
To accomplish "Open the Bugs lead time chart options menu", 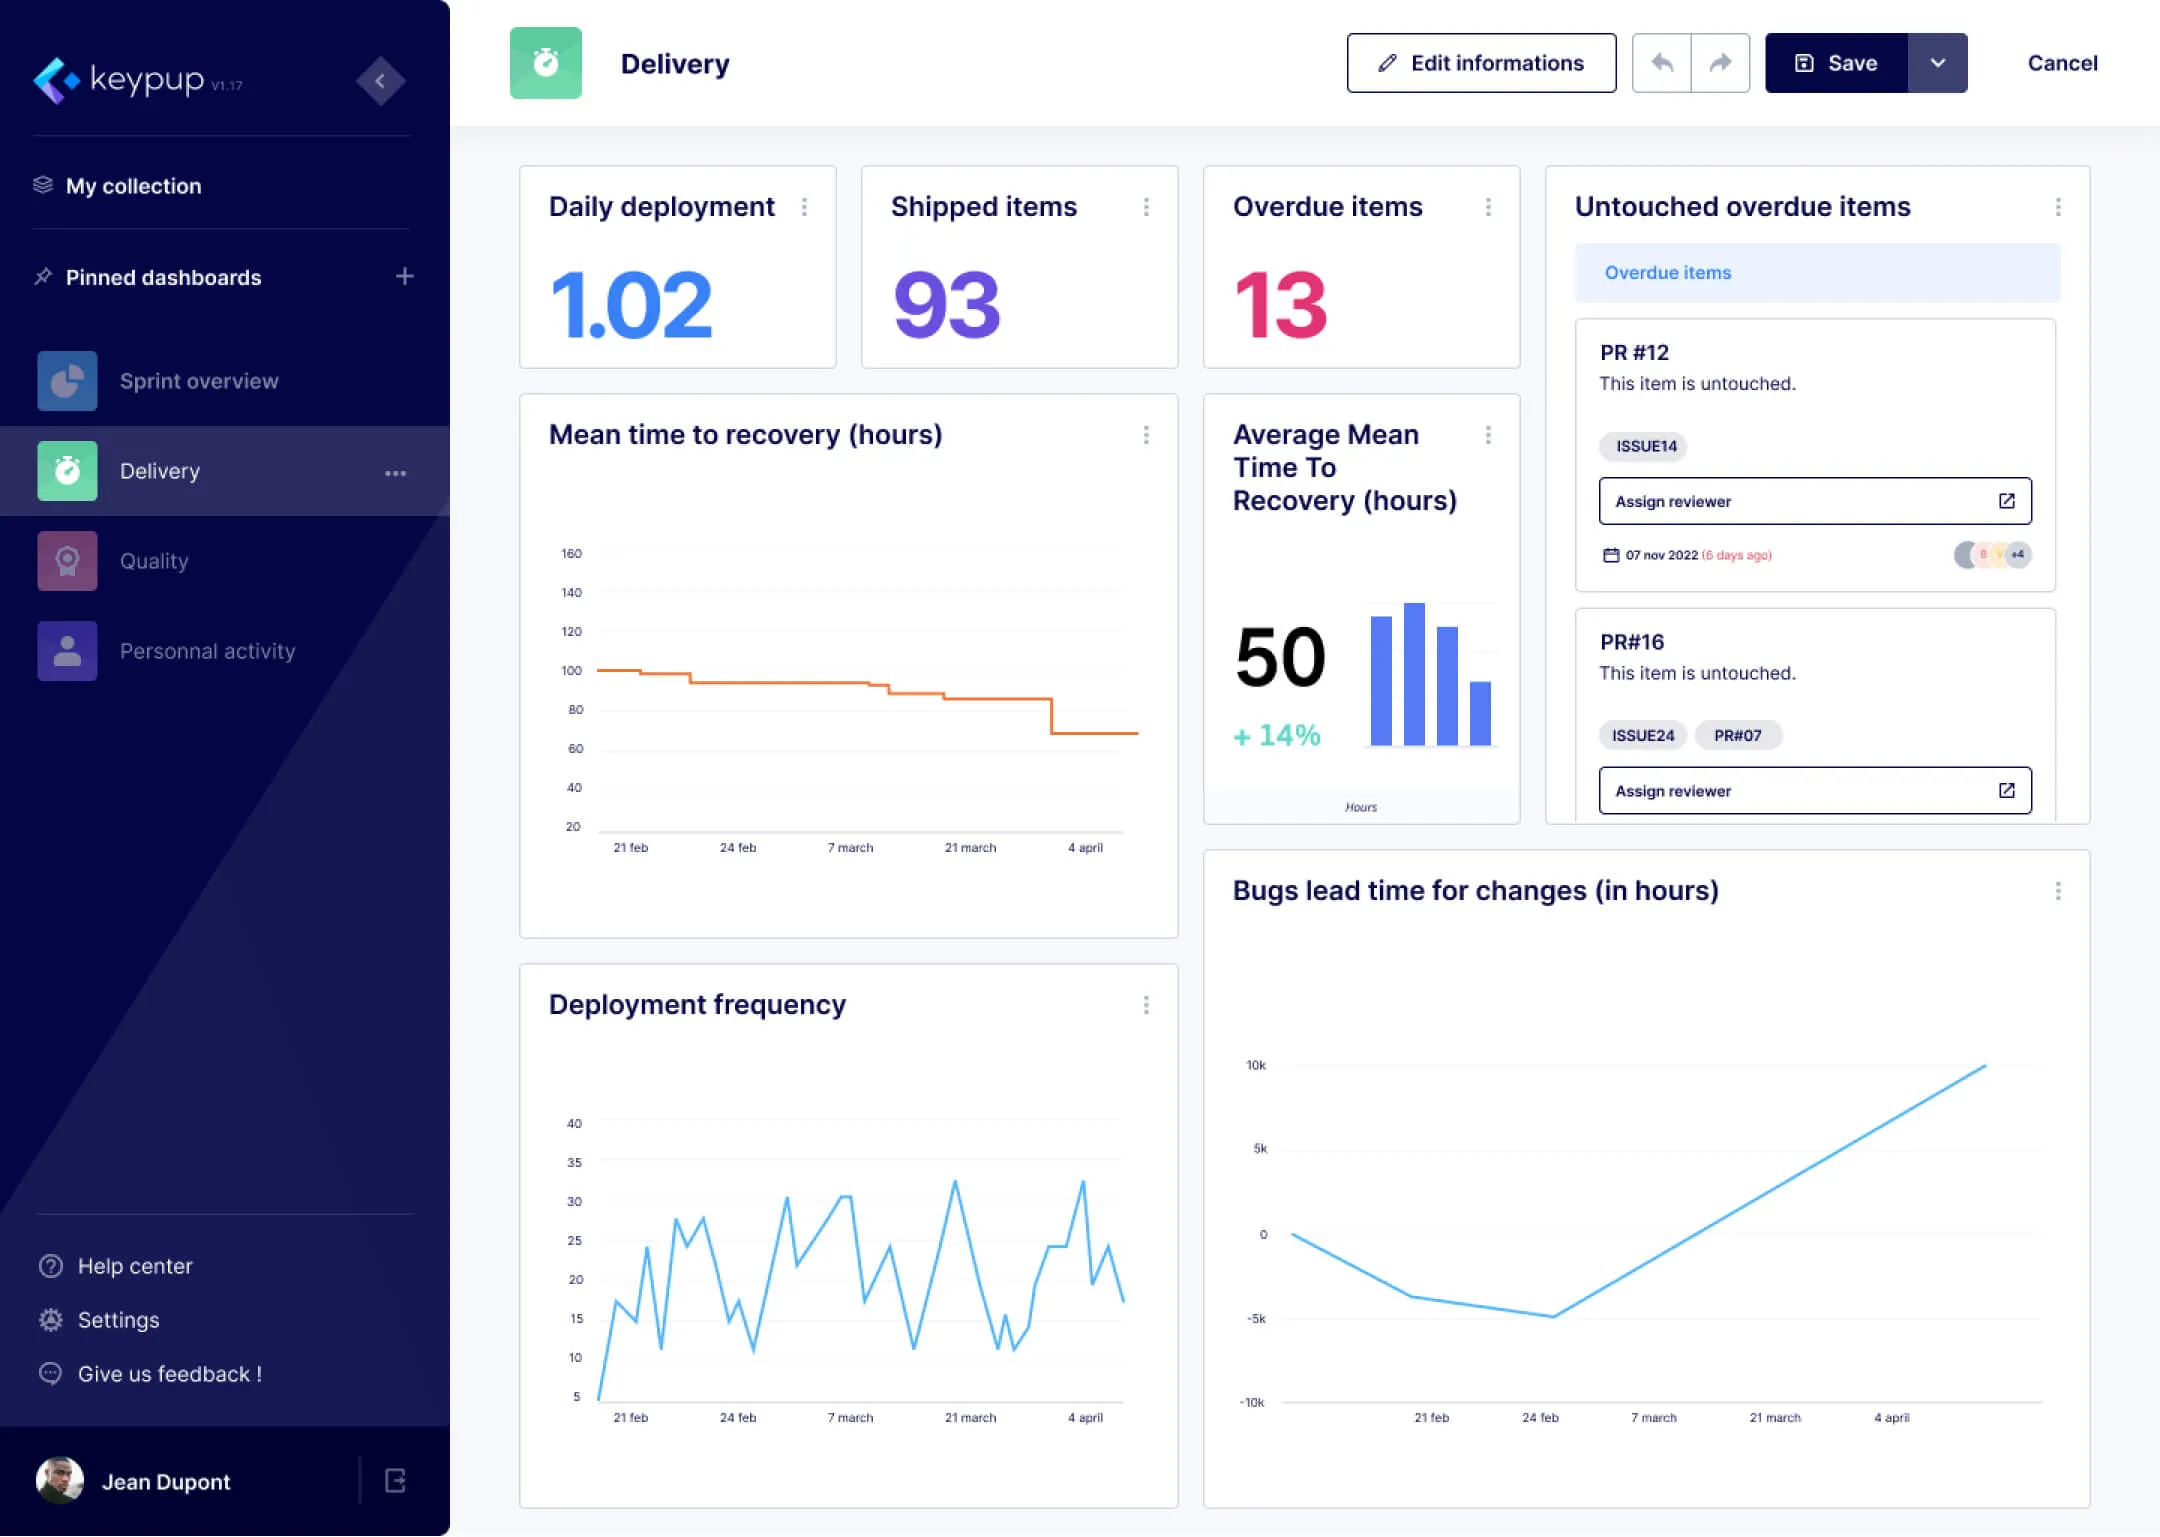I will pos(2057,889).
